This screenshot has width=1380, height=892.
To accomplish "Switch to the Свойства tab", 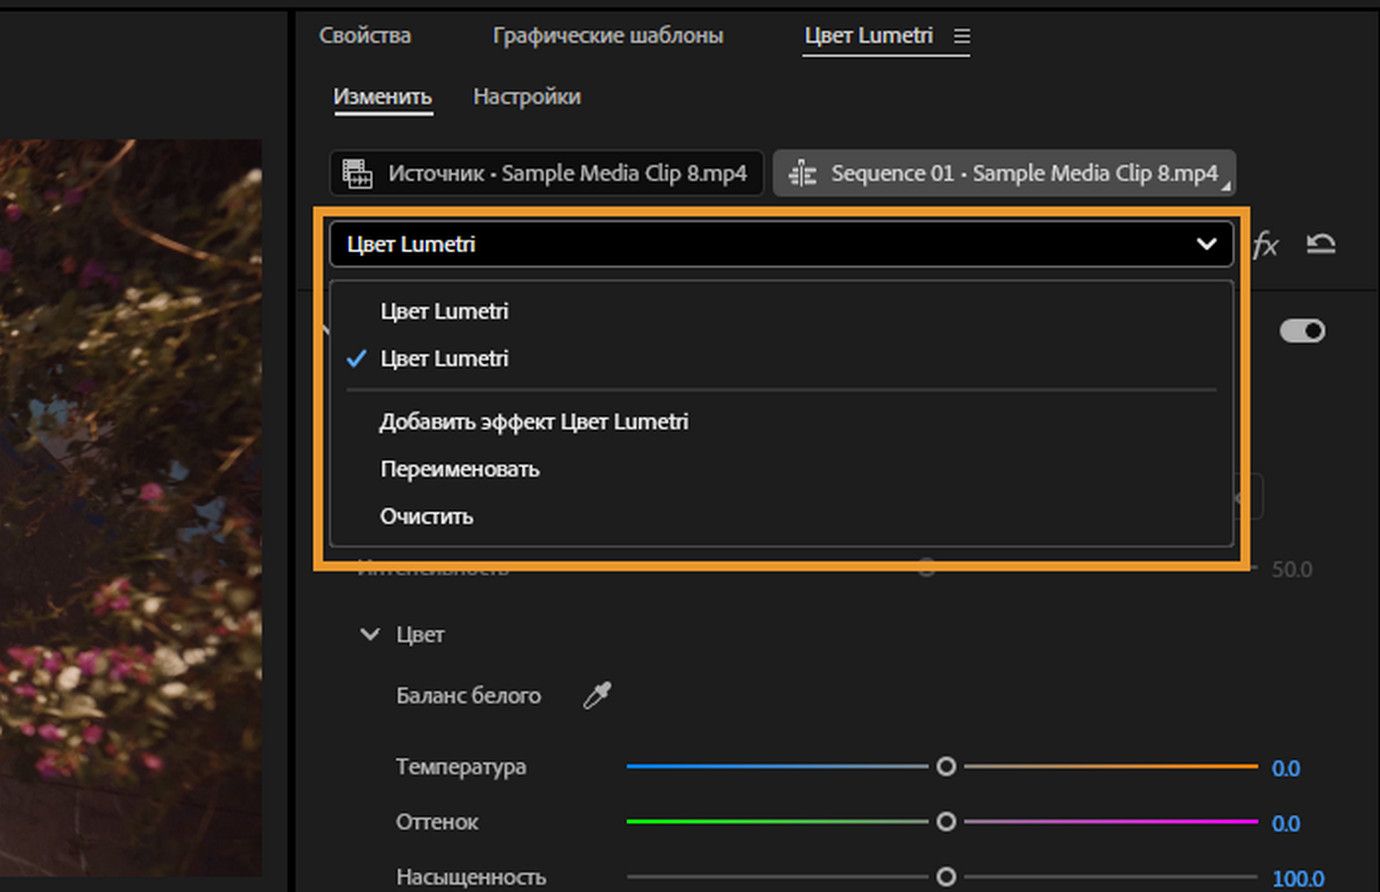I will (365, 36).
